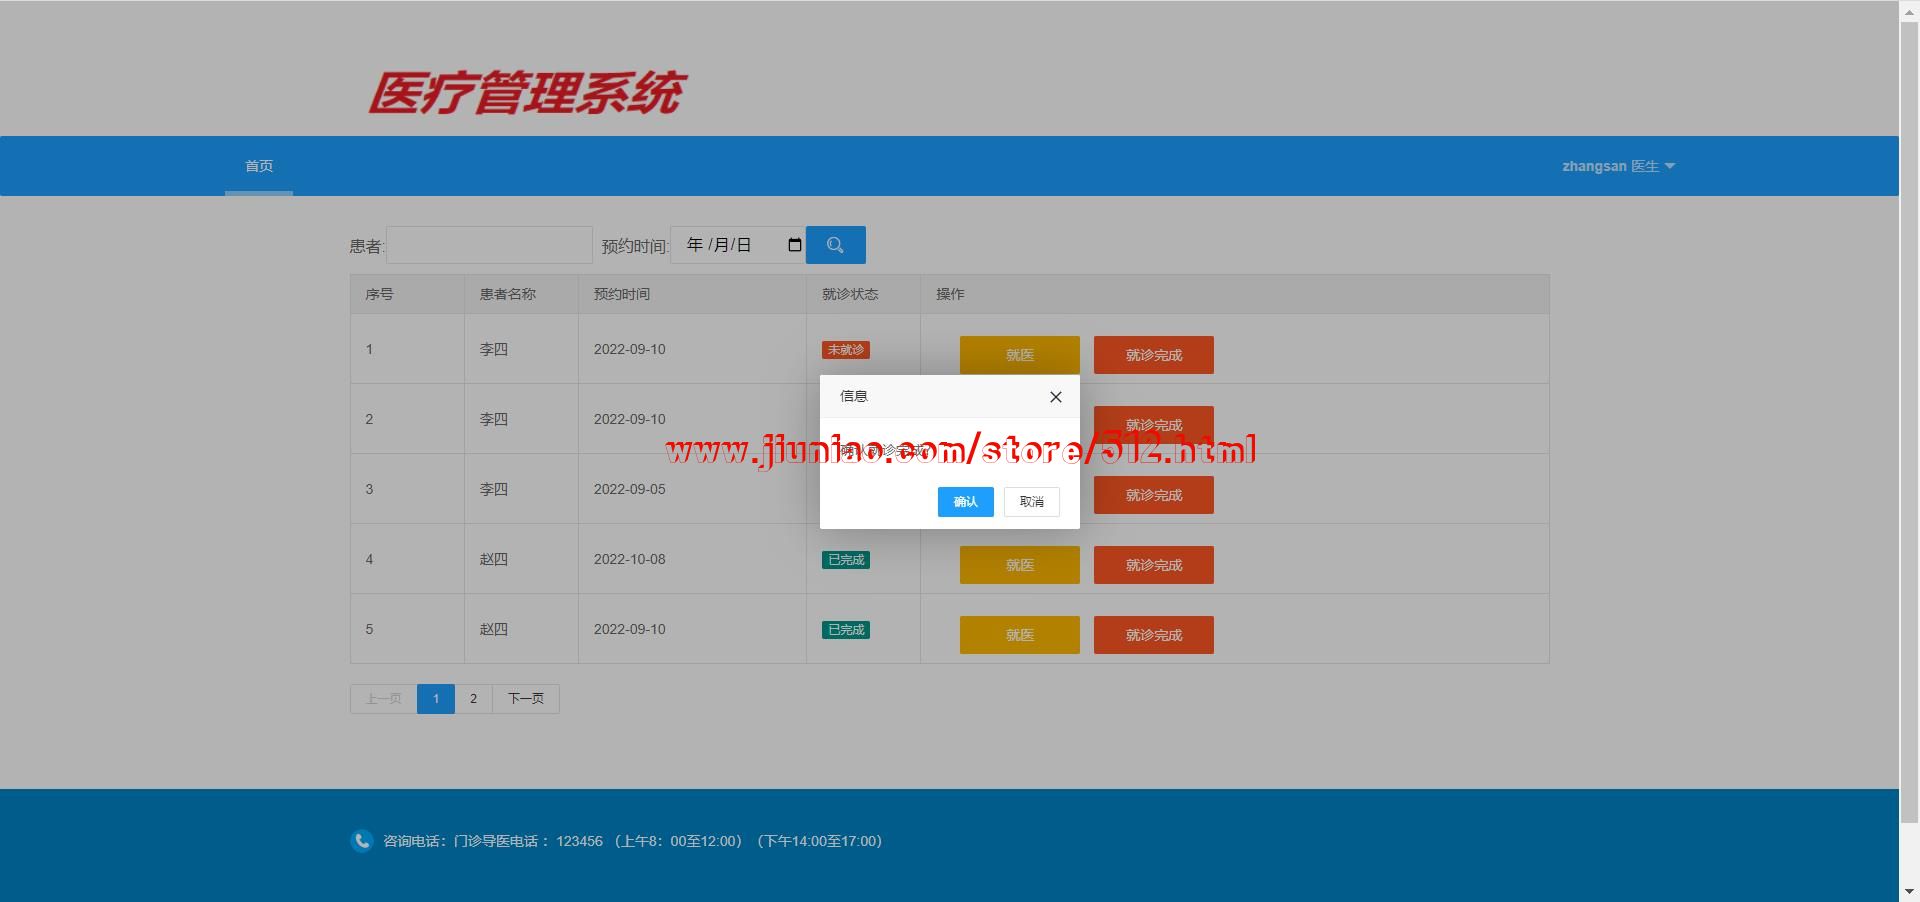Viewport: 1920px width, 902px height.
Task: Select patient name 李四 in row 2
Action: coord(494,419)
